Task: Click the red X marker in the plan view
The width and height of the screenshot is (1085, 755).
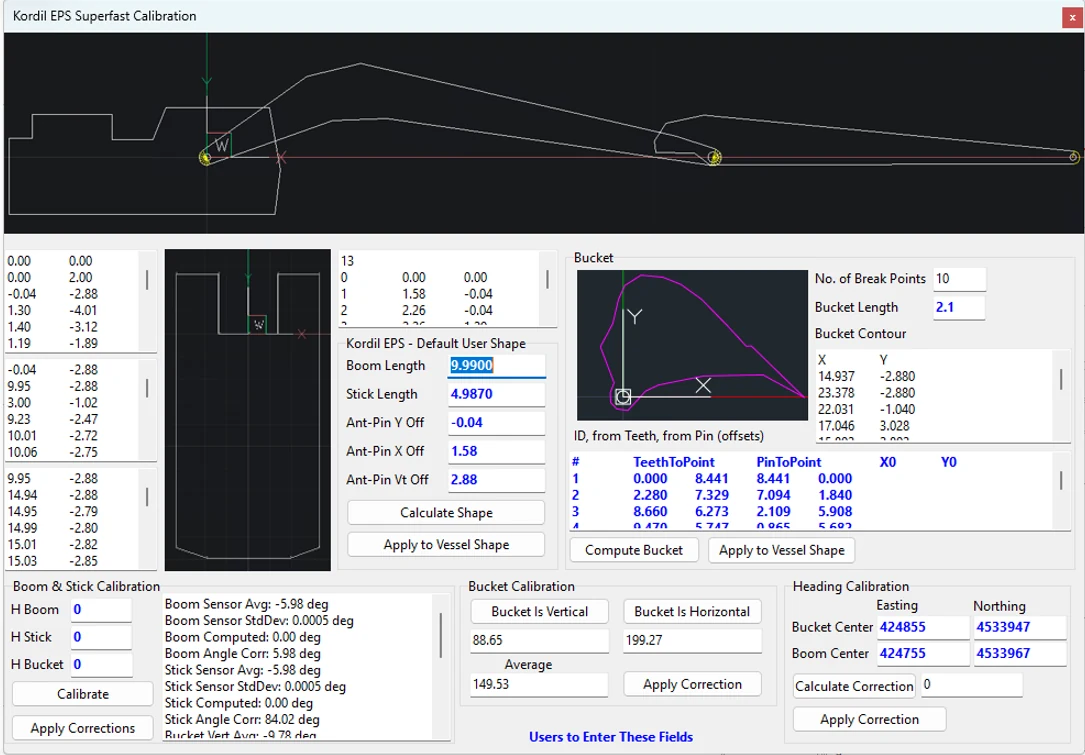Action: (301, 334)
